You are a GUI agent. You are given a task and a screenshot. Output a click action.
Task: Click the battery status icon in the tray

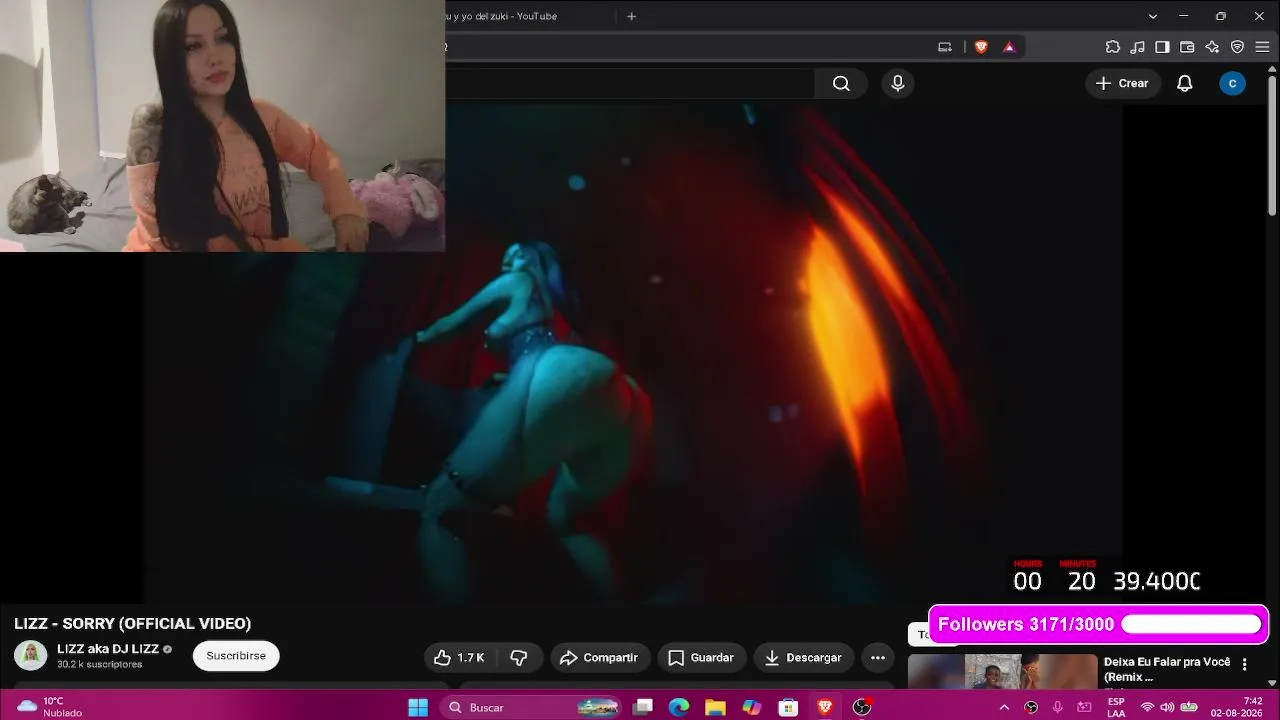click(x=1187, y=708)
